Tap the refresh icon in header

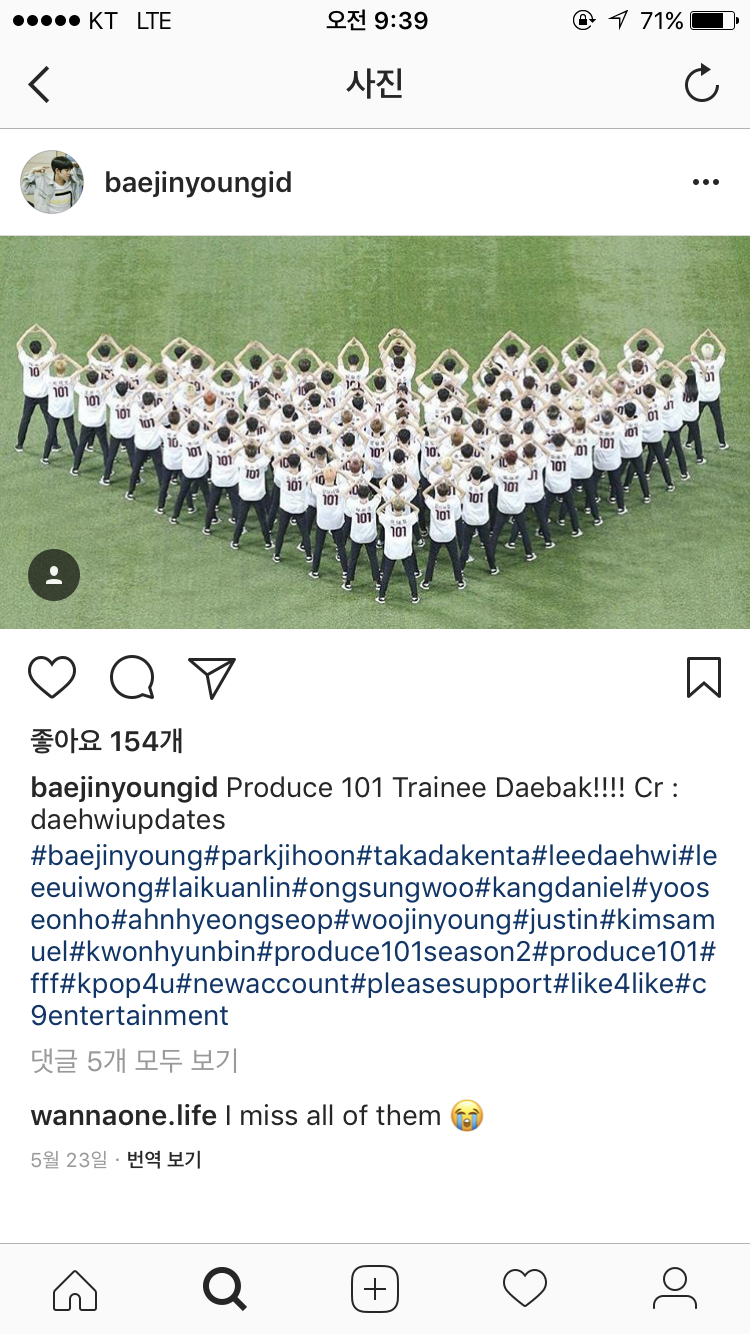click(x=702, y=83)
